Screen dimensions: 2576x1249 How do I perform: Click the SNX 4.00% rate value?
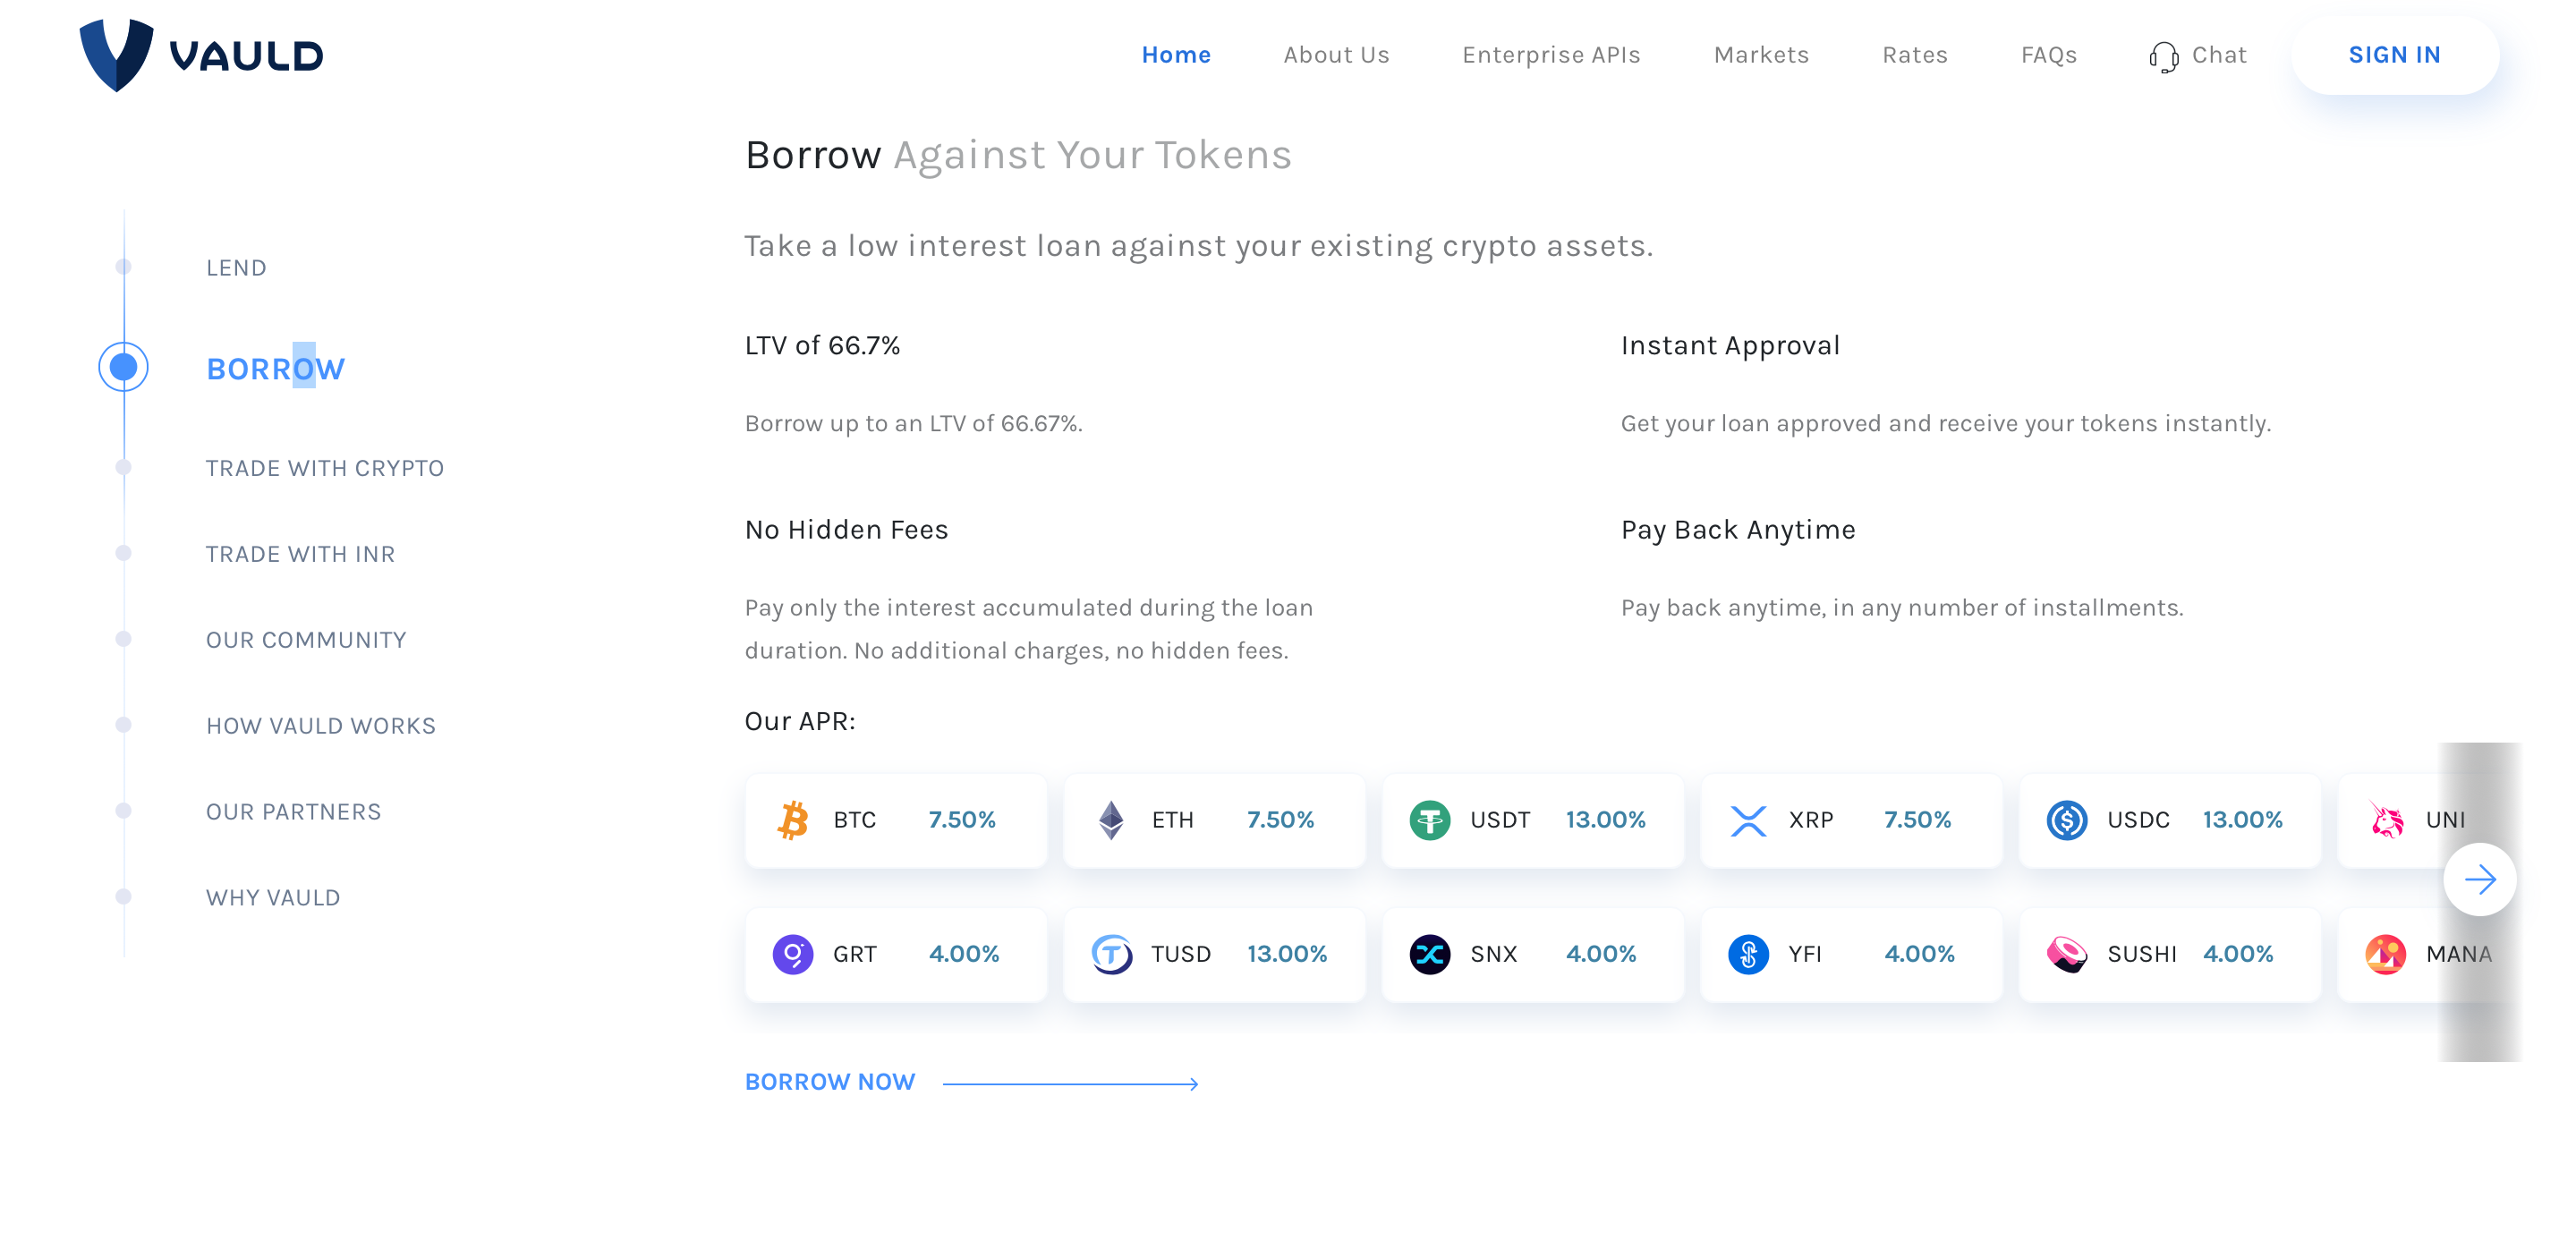pyautogui.click(x=1601, y=954)
